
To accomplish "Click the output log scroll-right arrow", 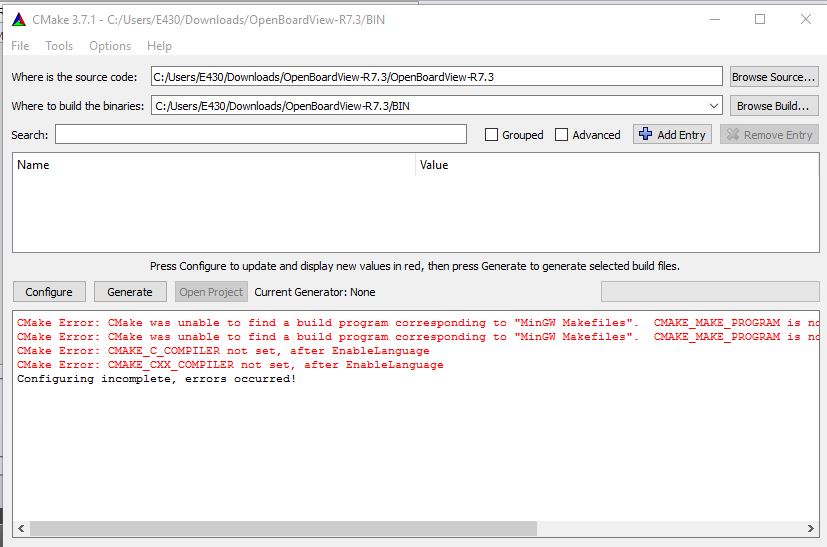I will (811, 528).
